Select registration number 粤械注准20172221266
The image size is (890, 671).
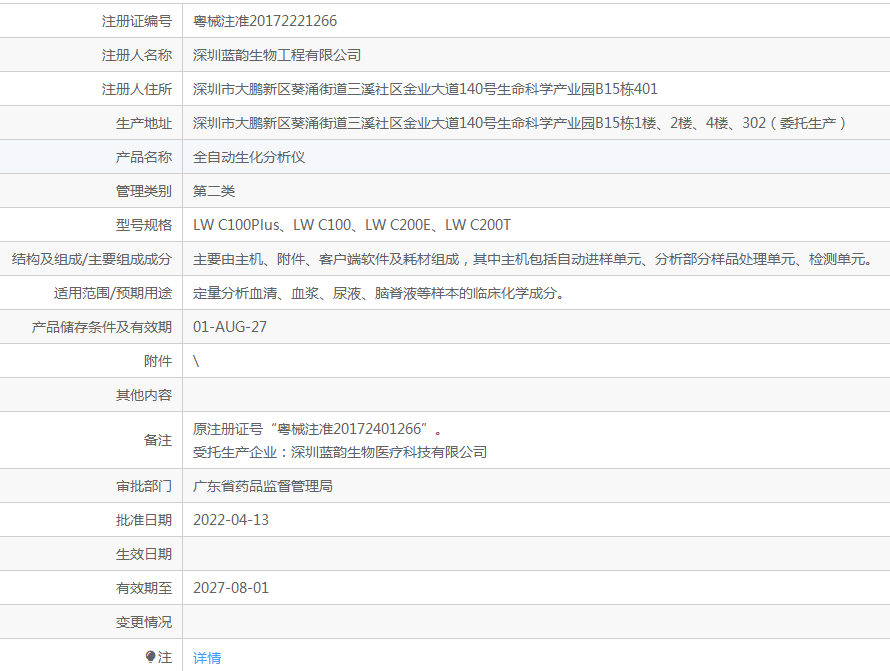(x=265, y=21)
